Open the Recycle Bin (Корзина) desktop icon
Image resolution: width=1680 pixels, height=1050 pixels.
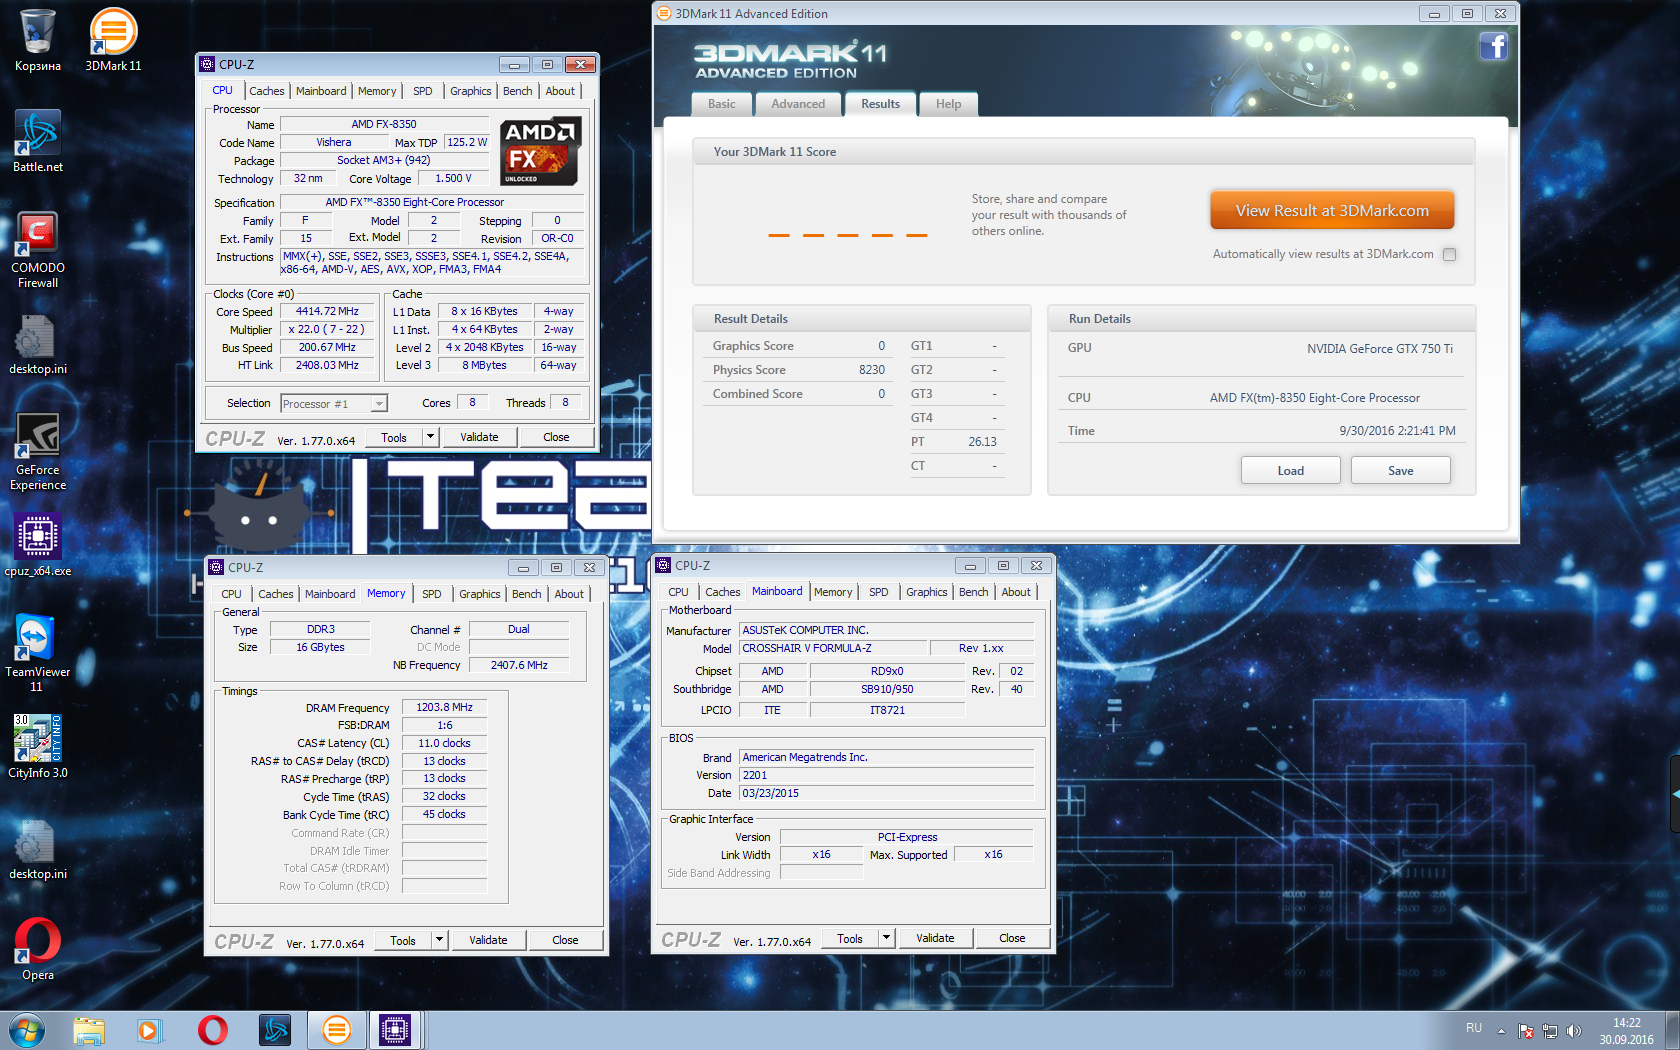coord(38,40)
